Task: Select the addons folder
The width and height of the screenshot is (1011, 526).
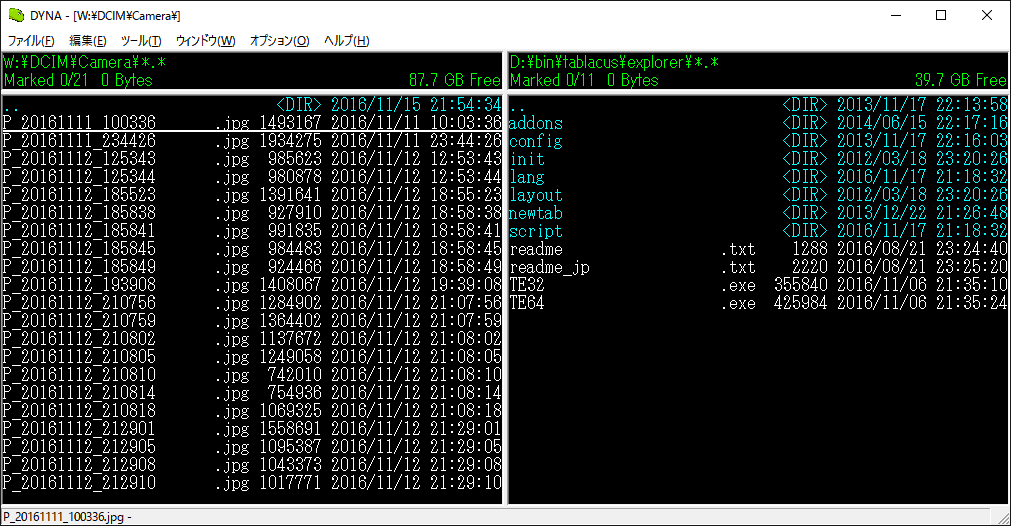Action: pyautogui.click(x=758, y=122)
